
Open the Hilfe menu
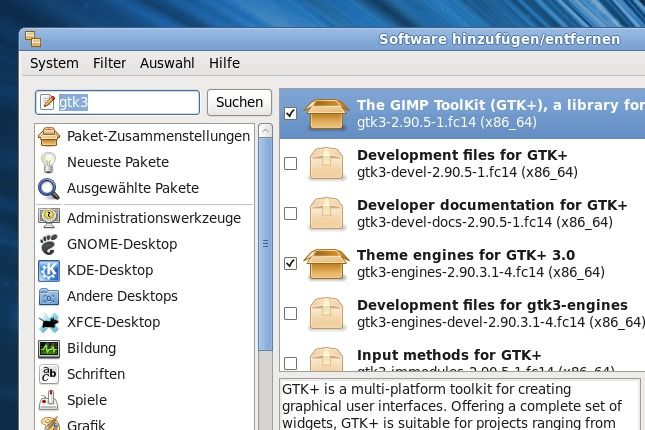[x=224, y=63]
